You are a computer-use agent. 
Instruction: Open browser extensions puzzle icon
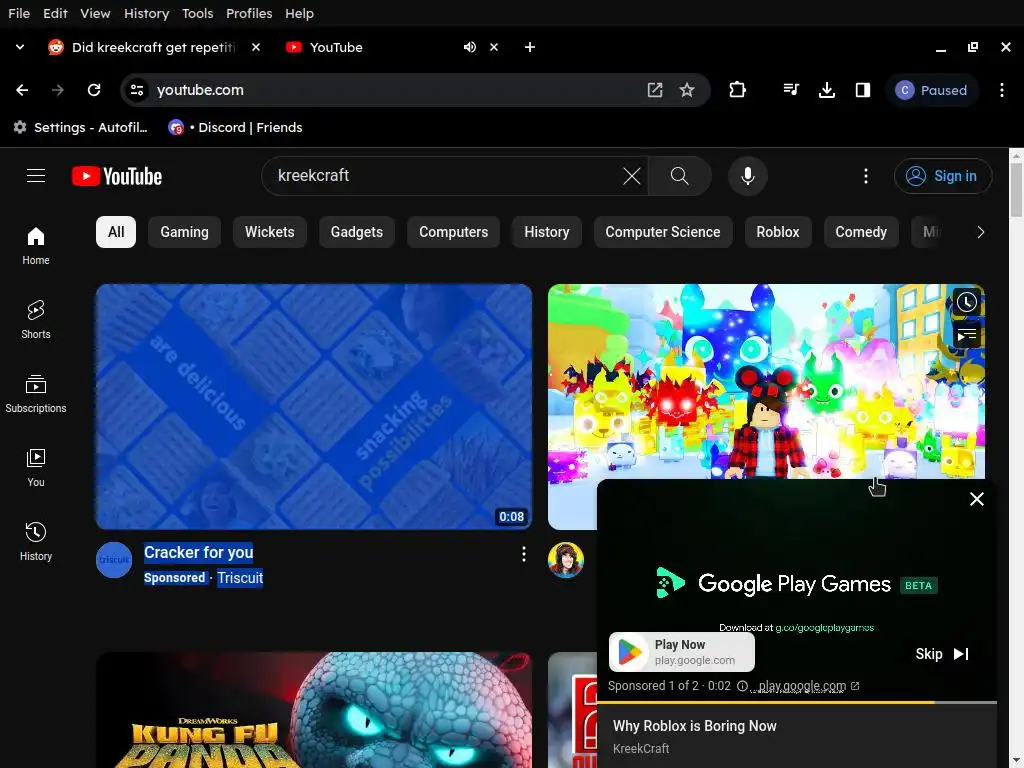point(737,90)
